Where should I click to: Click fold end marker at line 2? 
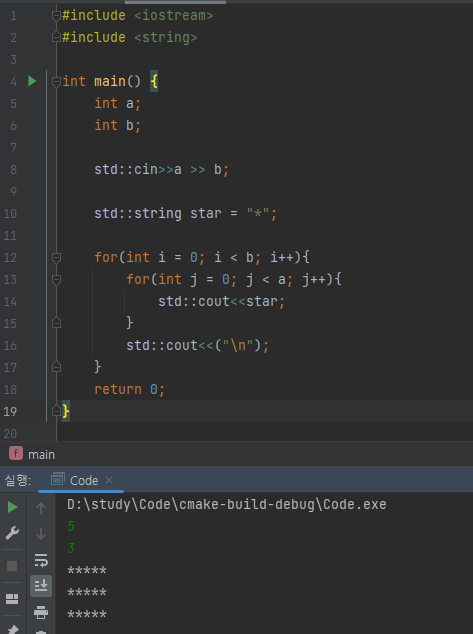coord(56,38)
